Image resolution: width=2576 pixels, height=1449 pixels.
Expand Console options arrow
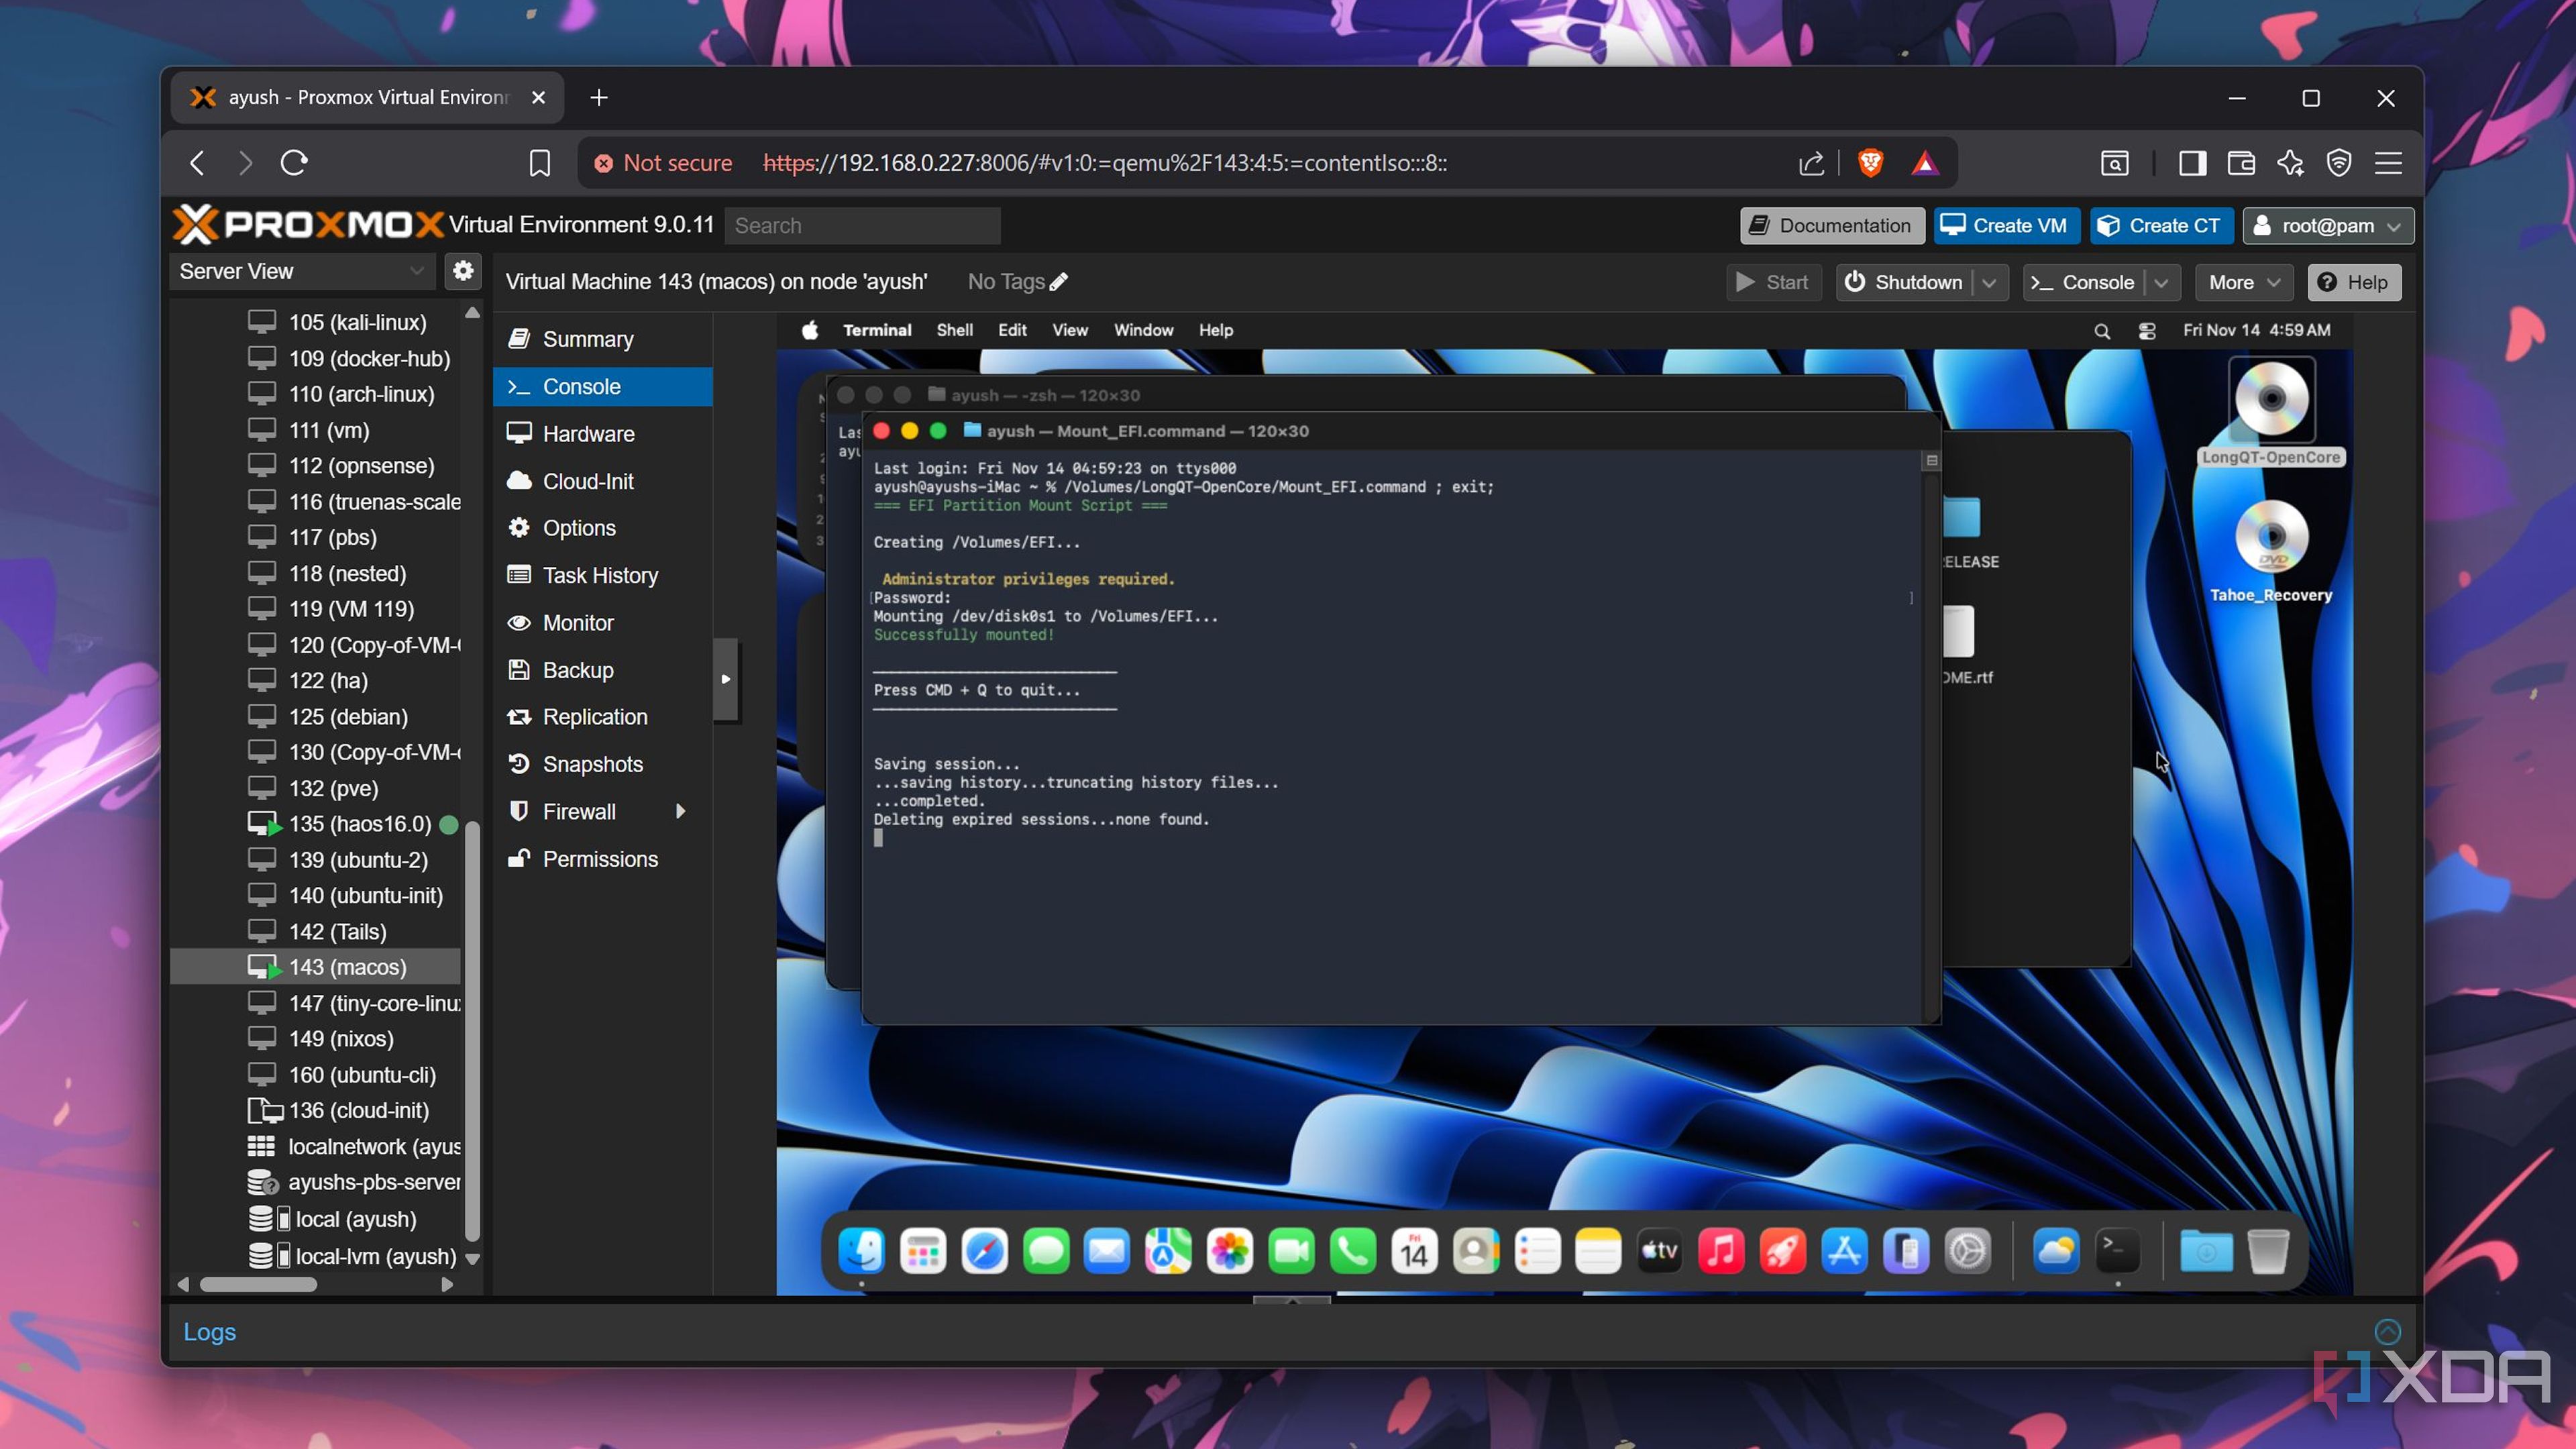2161,283
